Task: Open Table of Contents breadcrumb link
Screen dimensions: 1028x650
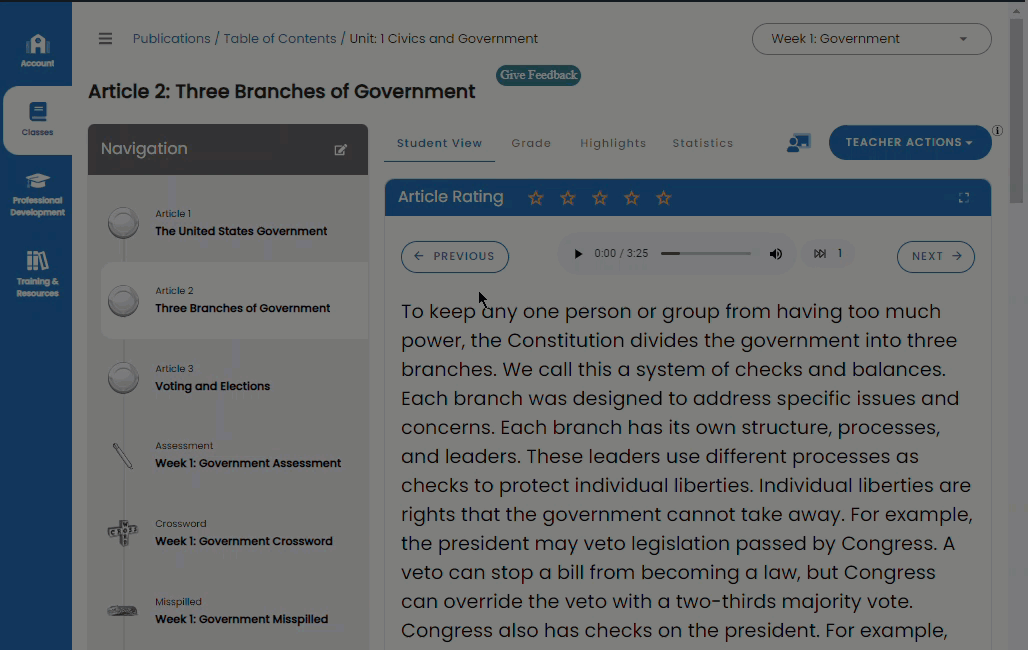Action: coord(280,39)
